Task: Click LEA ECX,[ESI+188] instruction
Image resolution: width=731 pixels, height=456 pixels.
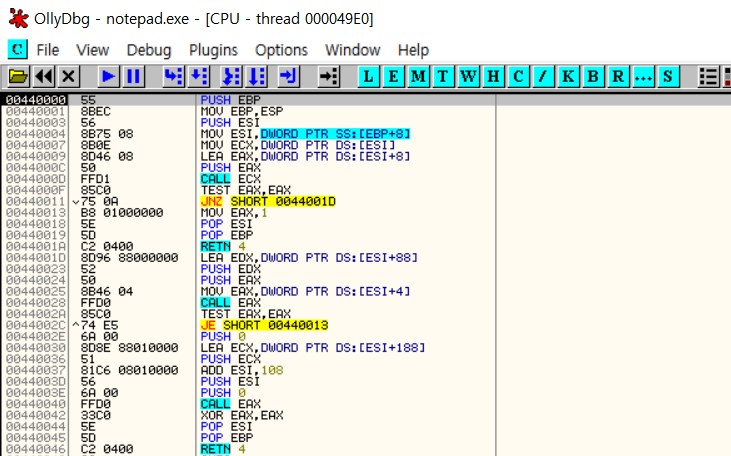Action: tap(313, 348)
